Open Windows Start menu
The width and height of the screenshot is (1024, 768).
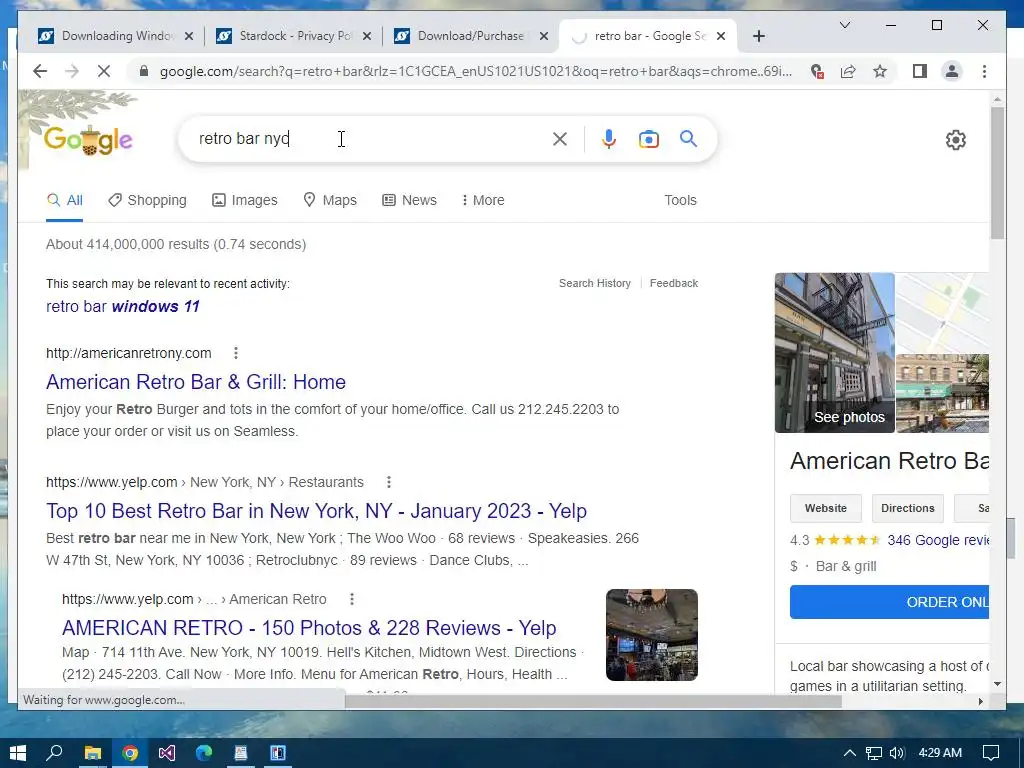18,753
